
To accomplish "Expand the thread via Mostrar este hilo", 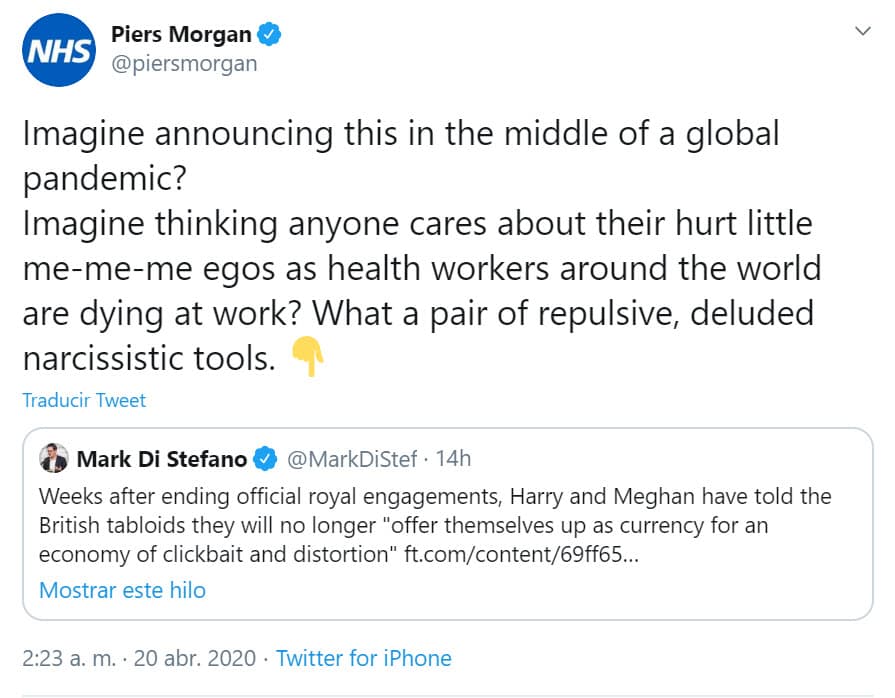I will [122, 590].
